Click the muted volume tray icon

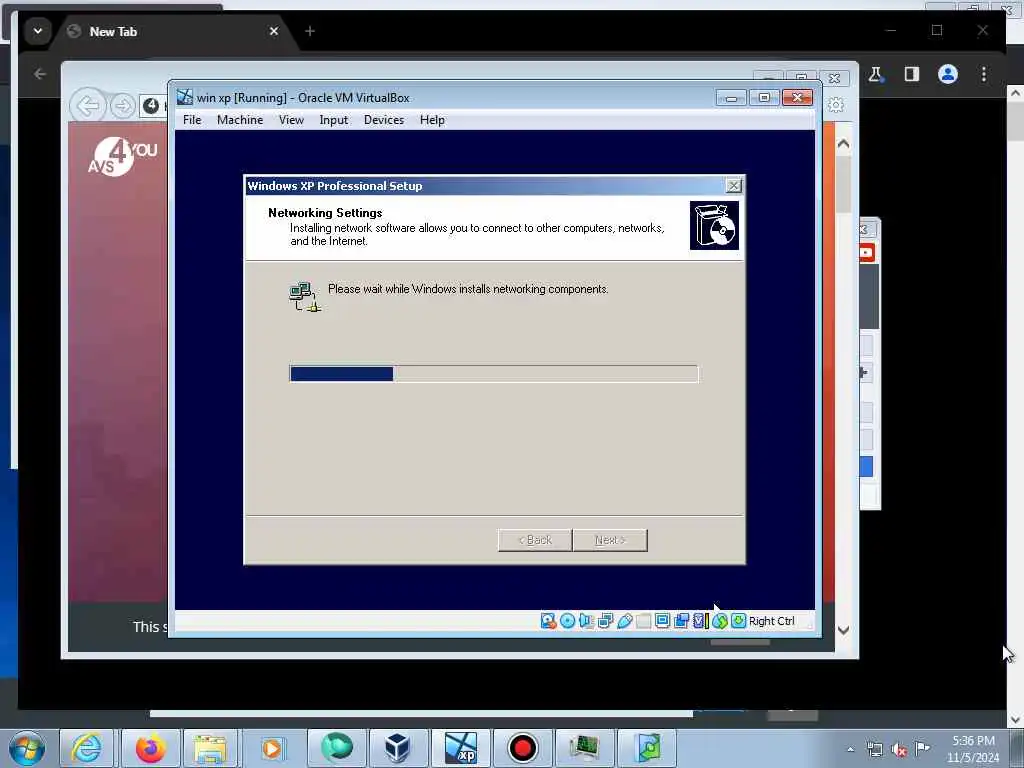899,749
